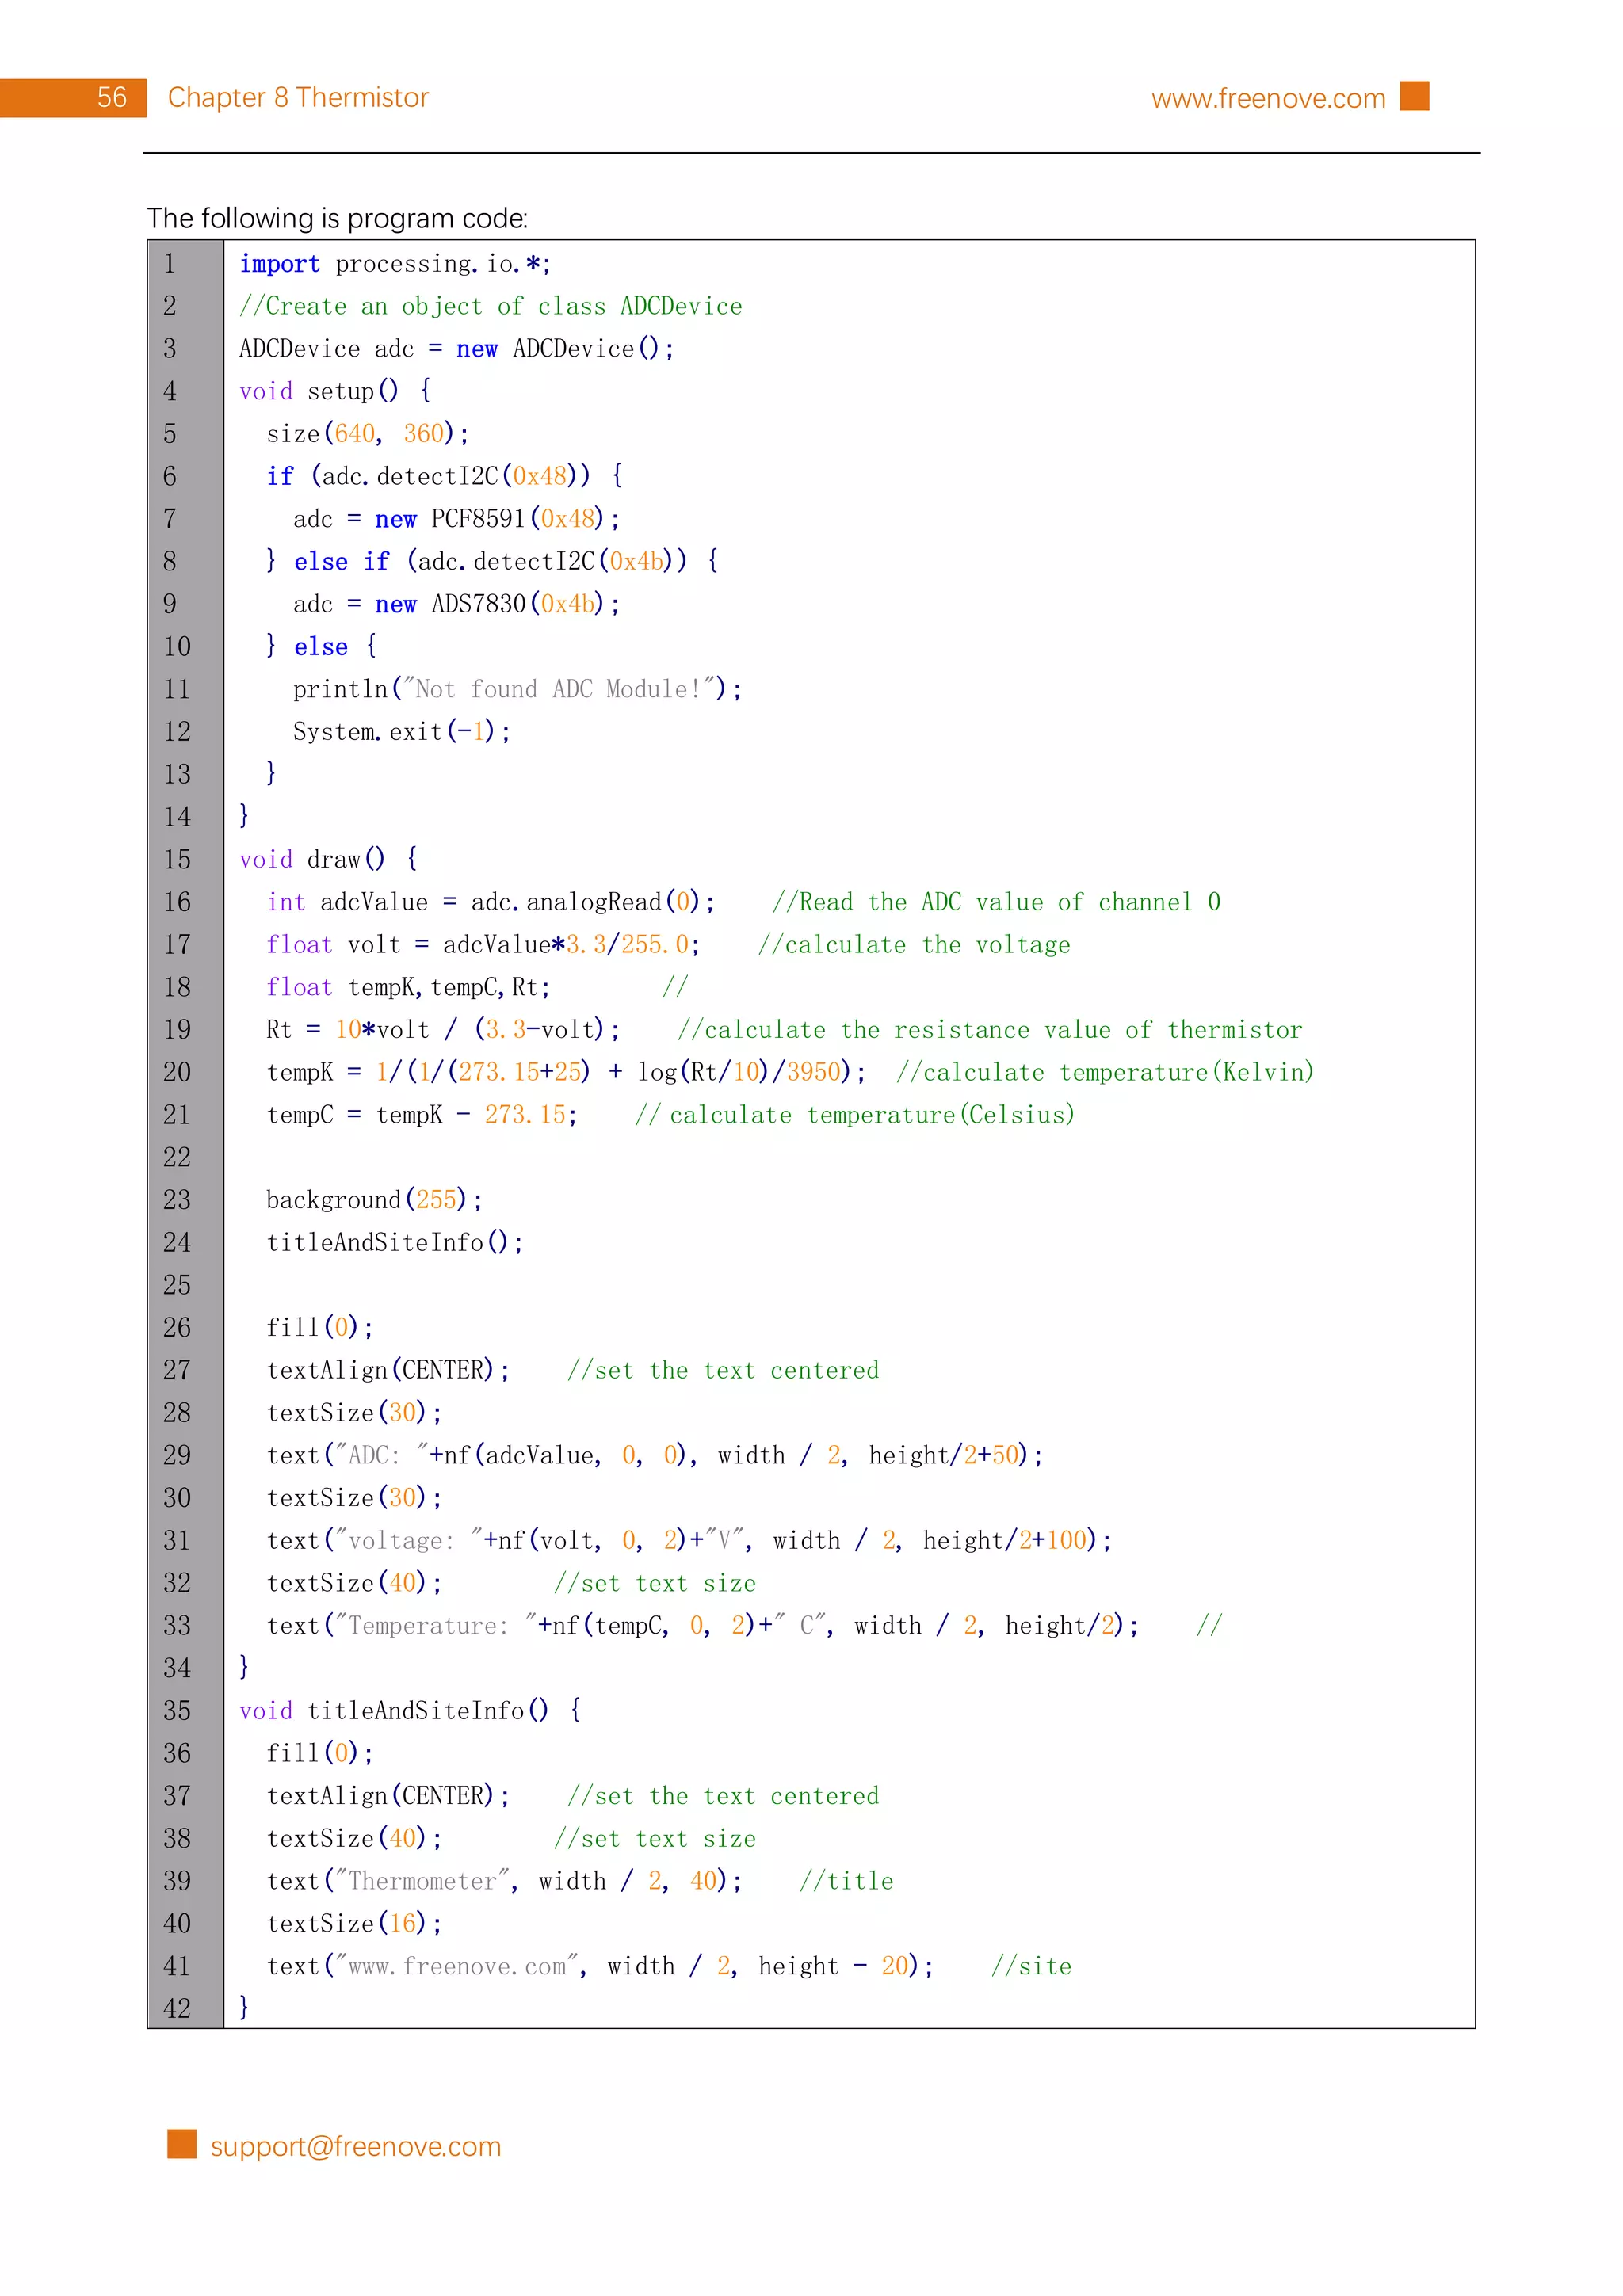Select comment '//calculate temperature(Kelvin)'

(x=1105, y=1072)
